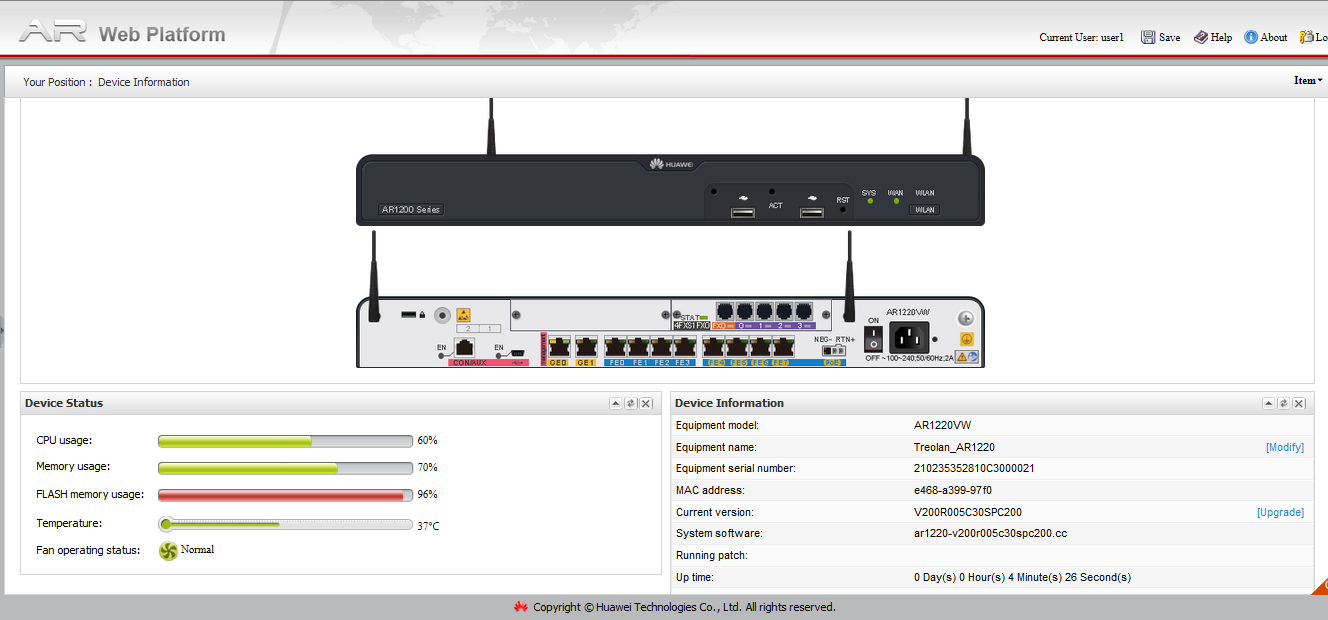Image resolution: width=1328 pixels, height=620 pixels.
Task: Click Modify link for equipment name
Action: tap(1285, 447)
